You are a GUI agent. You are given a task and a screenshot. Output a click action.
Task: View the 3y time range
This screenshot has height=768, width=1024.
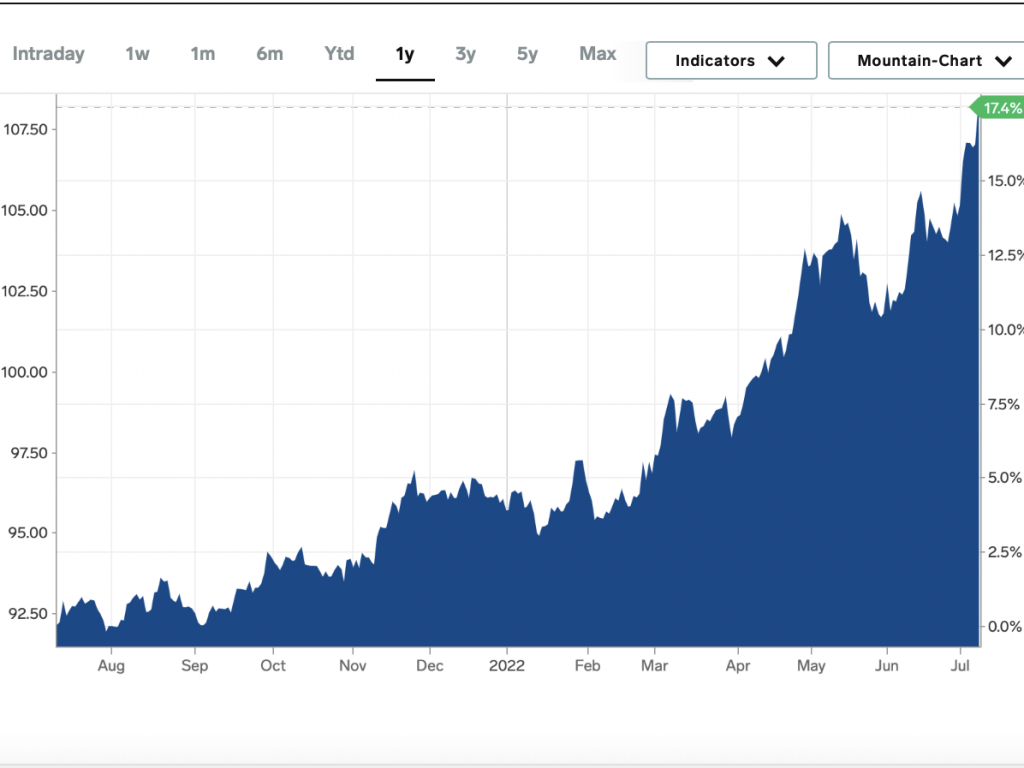pyautogui.click(x=466, y=54)
